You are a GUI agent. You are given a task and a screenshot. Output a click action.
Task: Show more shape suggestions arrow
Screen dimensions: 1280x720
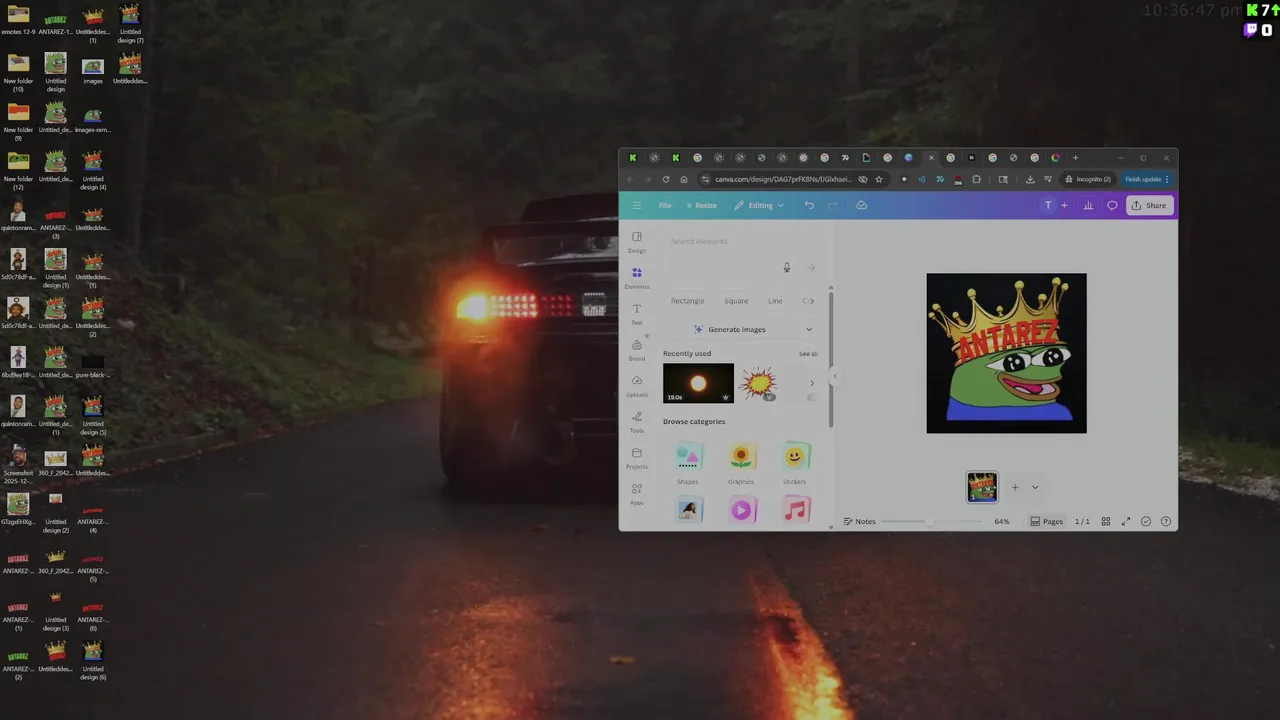point(811,301)
